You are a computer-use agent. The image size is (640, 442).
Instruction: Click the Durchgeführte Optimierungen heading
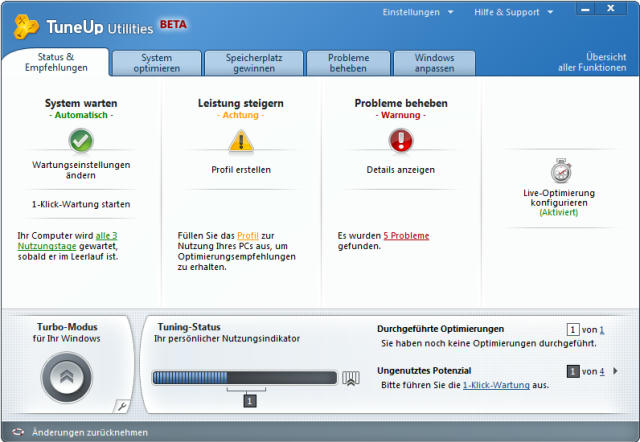(440, 329)
